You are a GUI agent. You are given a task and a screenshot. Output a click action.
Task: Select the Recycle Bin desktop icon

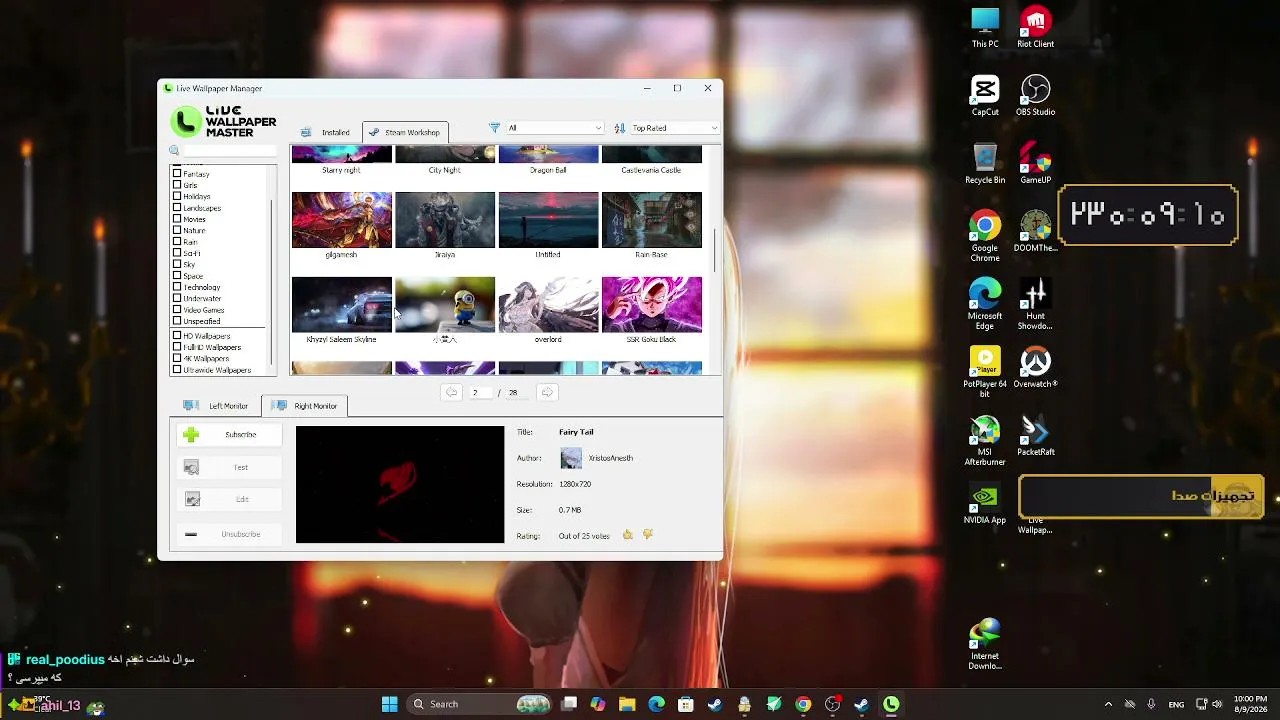tap(985, 164)
